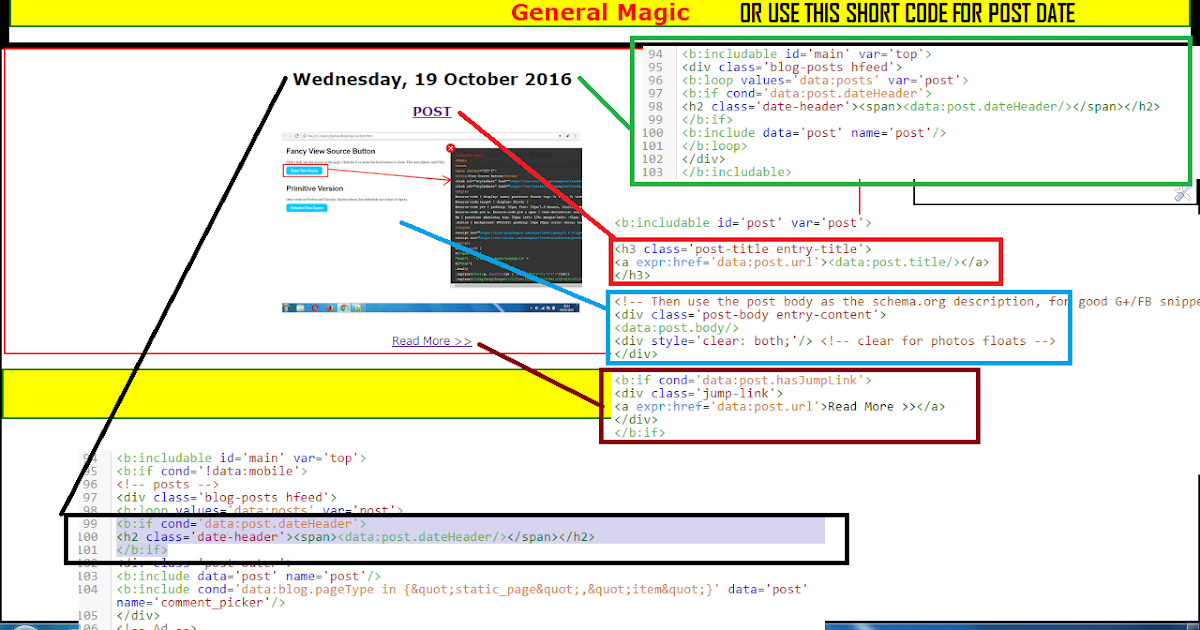Click the data:post.hasJumpLink condition line
Image resolution: width=1200 pixels, height=630 pixels.
[x=743, y=380]
